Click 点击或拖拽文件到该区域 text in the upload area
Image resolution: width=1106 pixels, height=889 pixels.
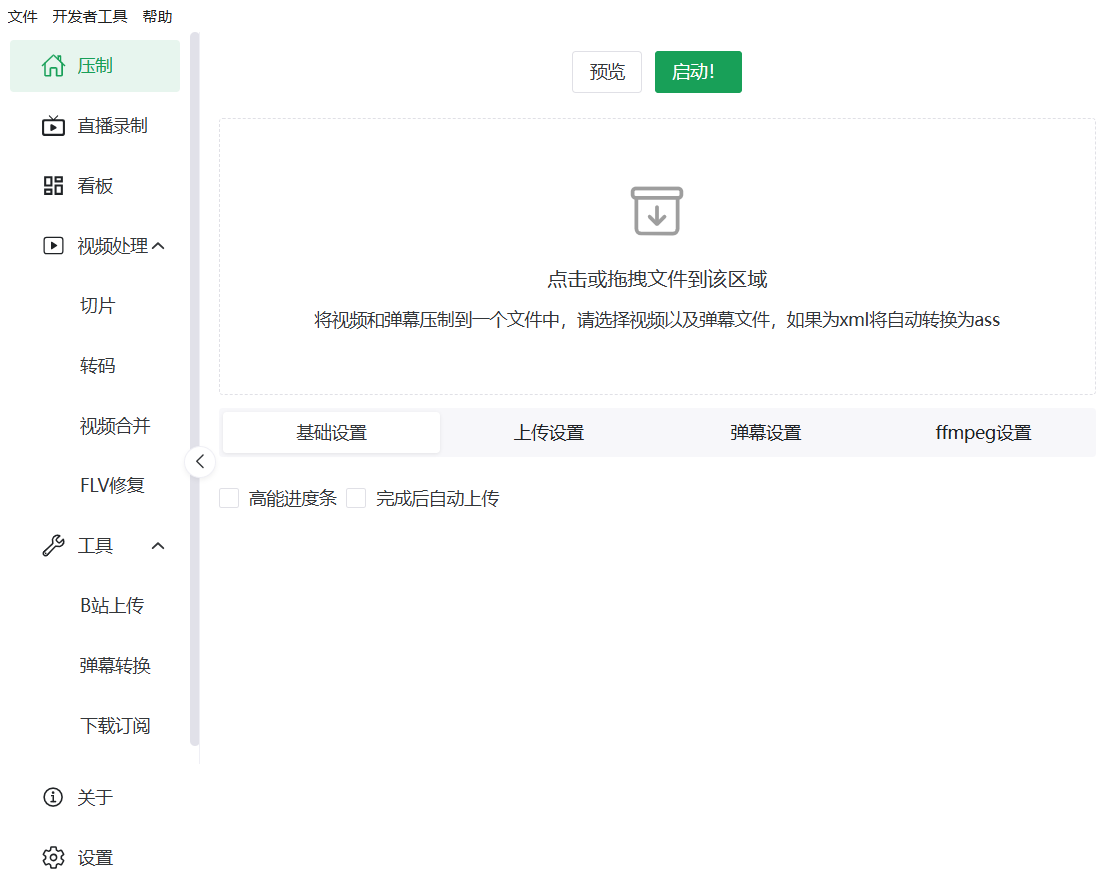657,279
